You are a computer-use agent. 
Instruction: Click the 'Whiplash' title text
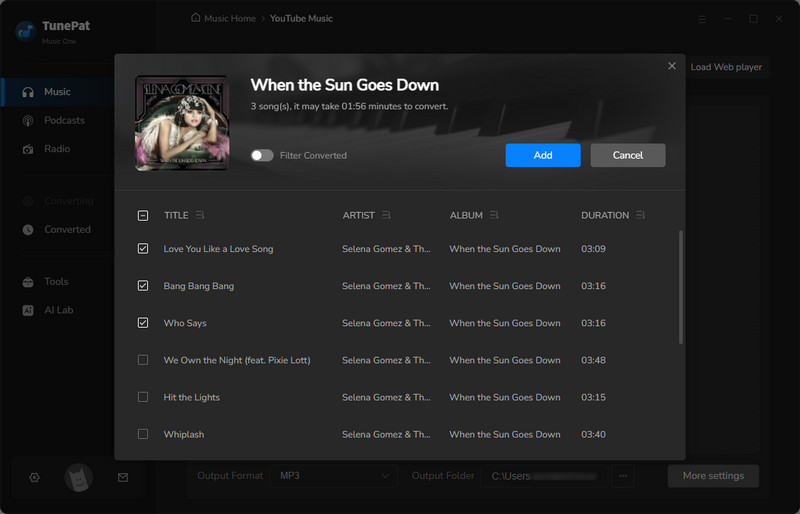(184, 434)
